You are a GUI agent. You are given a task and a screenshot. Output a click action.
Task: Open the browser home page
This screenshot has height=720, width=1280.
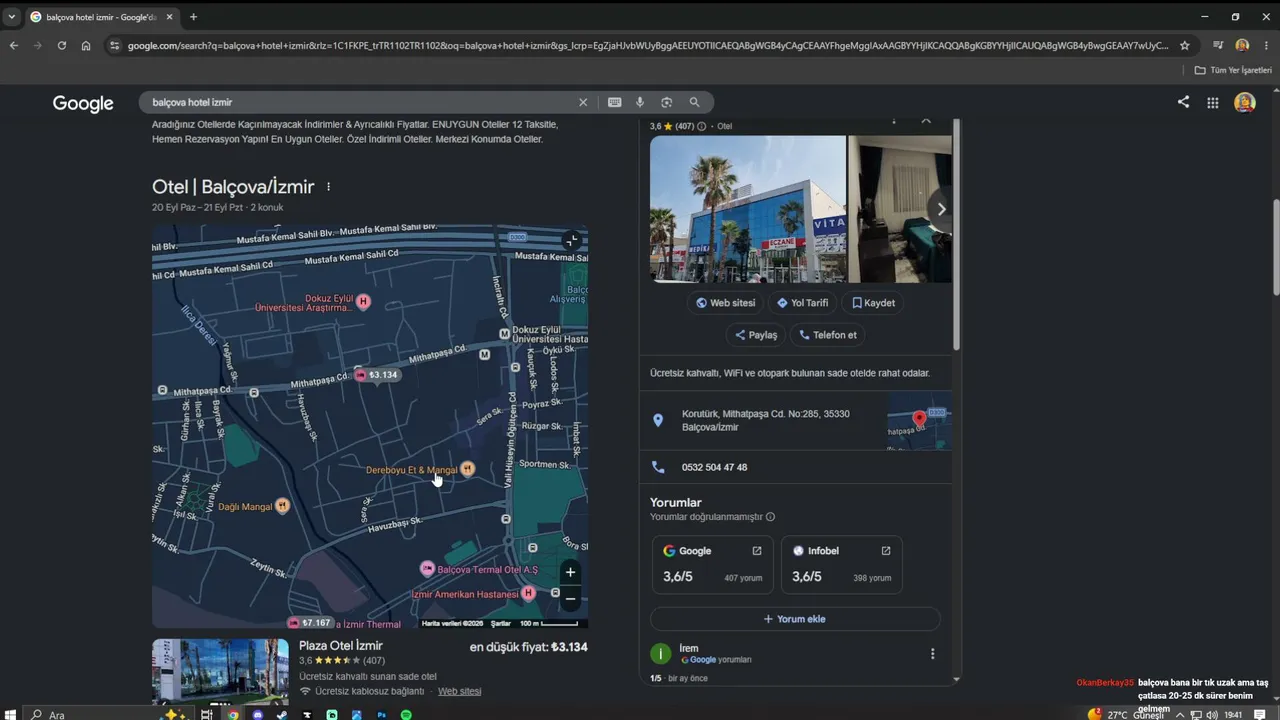tap(86, 45)
